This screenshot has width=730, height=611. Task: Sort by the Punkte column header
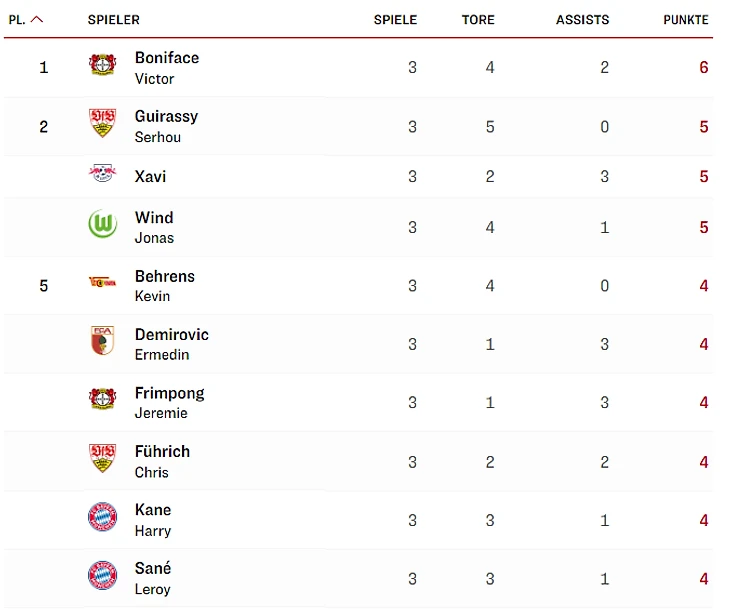click(x=685, y=20)
